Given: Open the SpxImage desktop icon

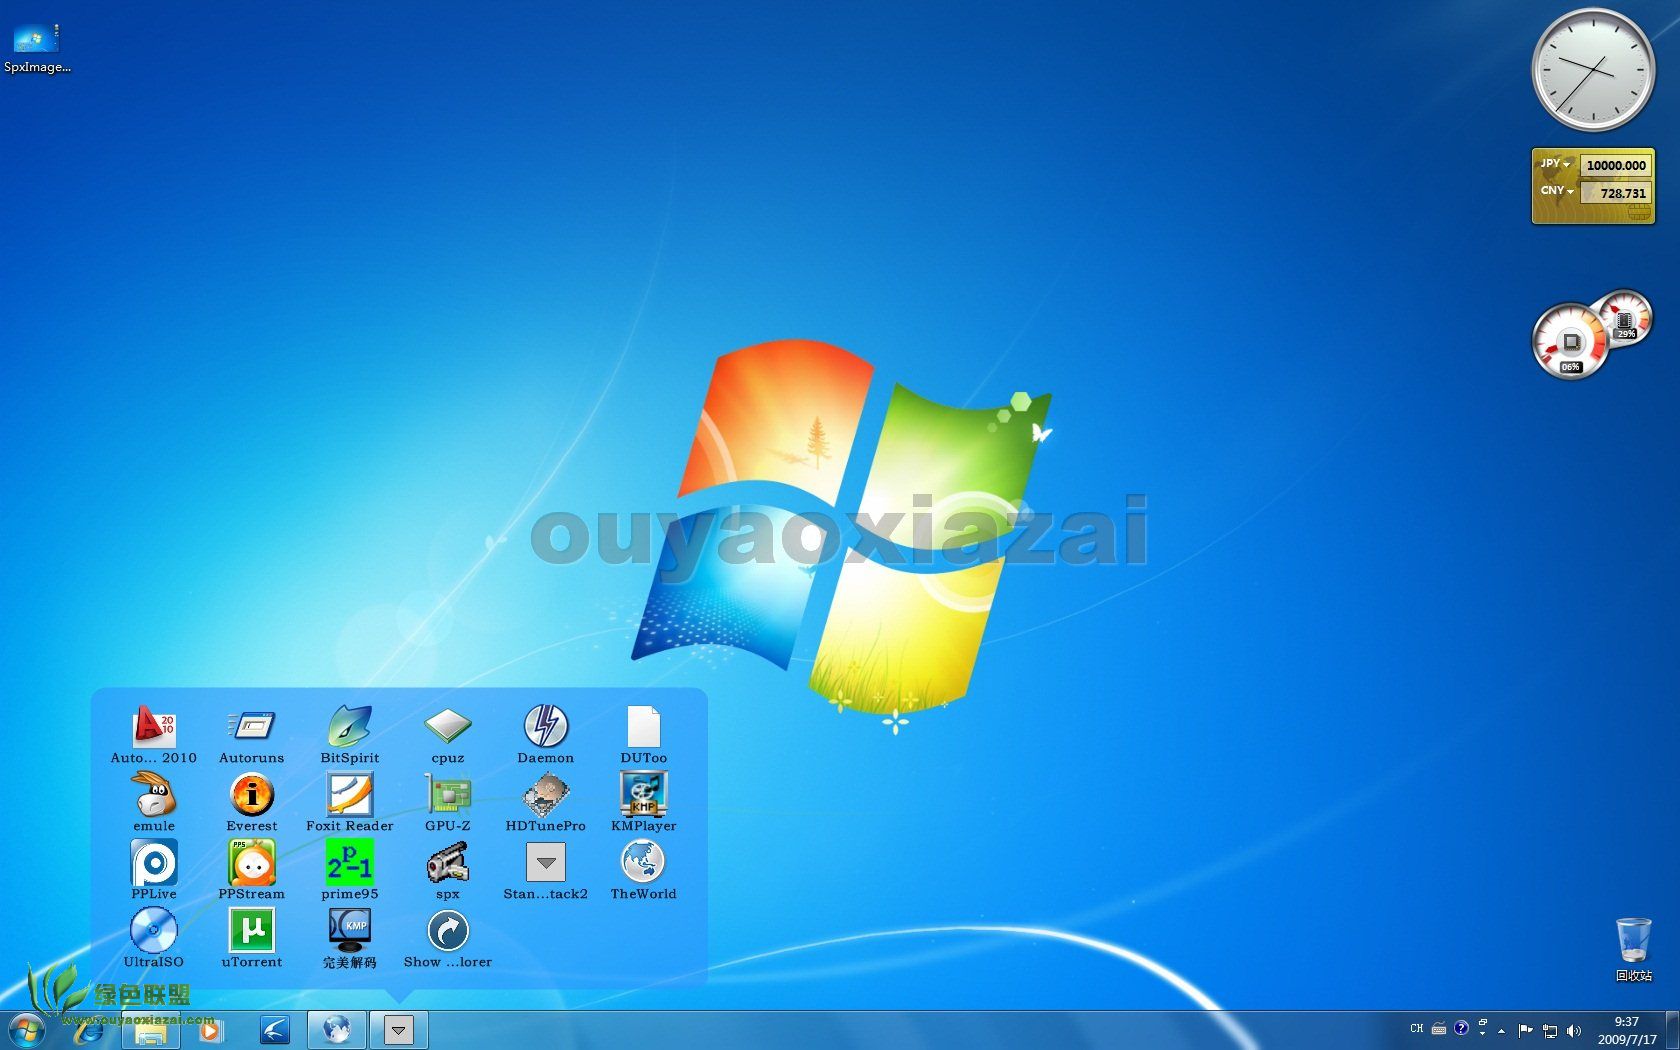Looking at the screenshot, I should pos(37,49).
